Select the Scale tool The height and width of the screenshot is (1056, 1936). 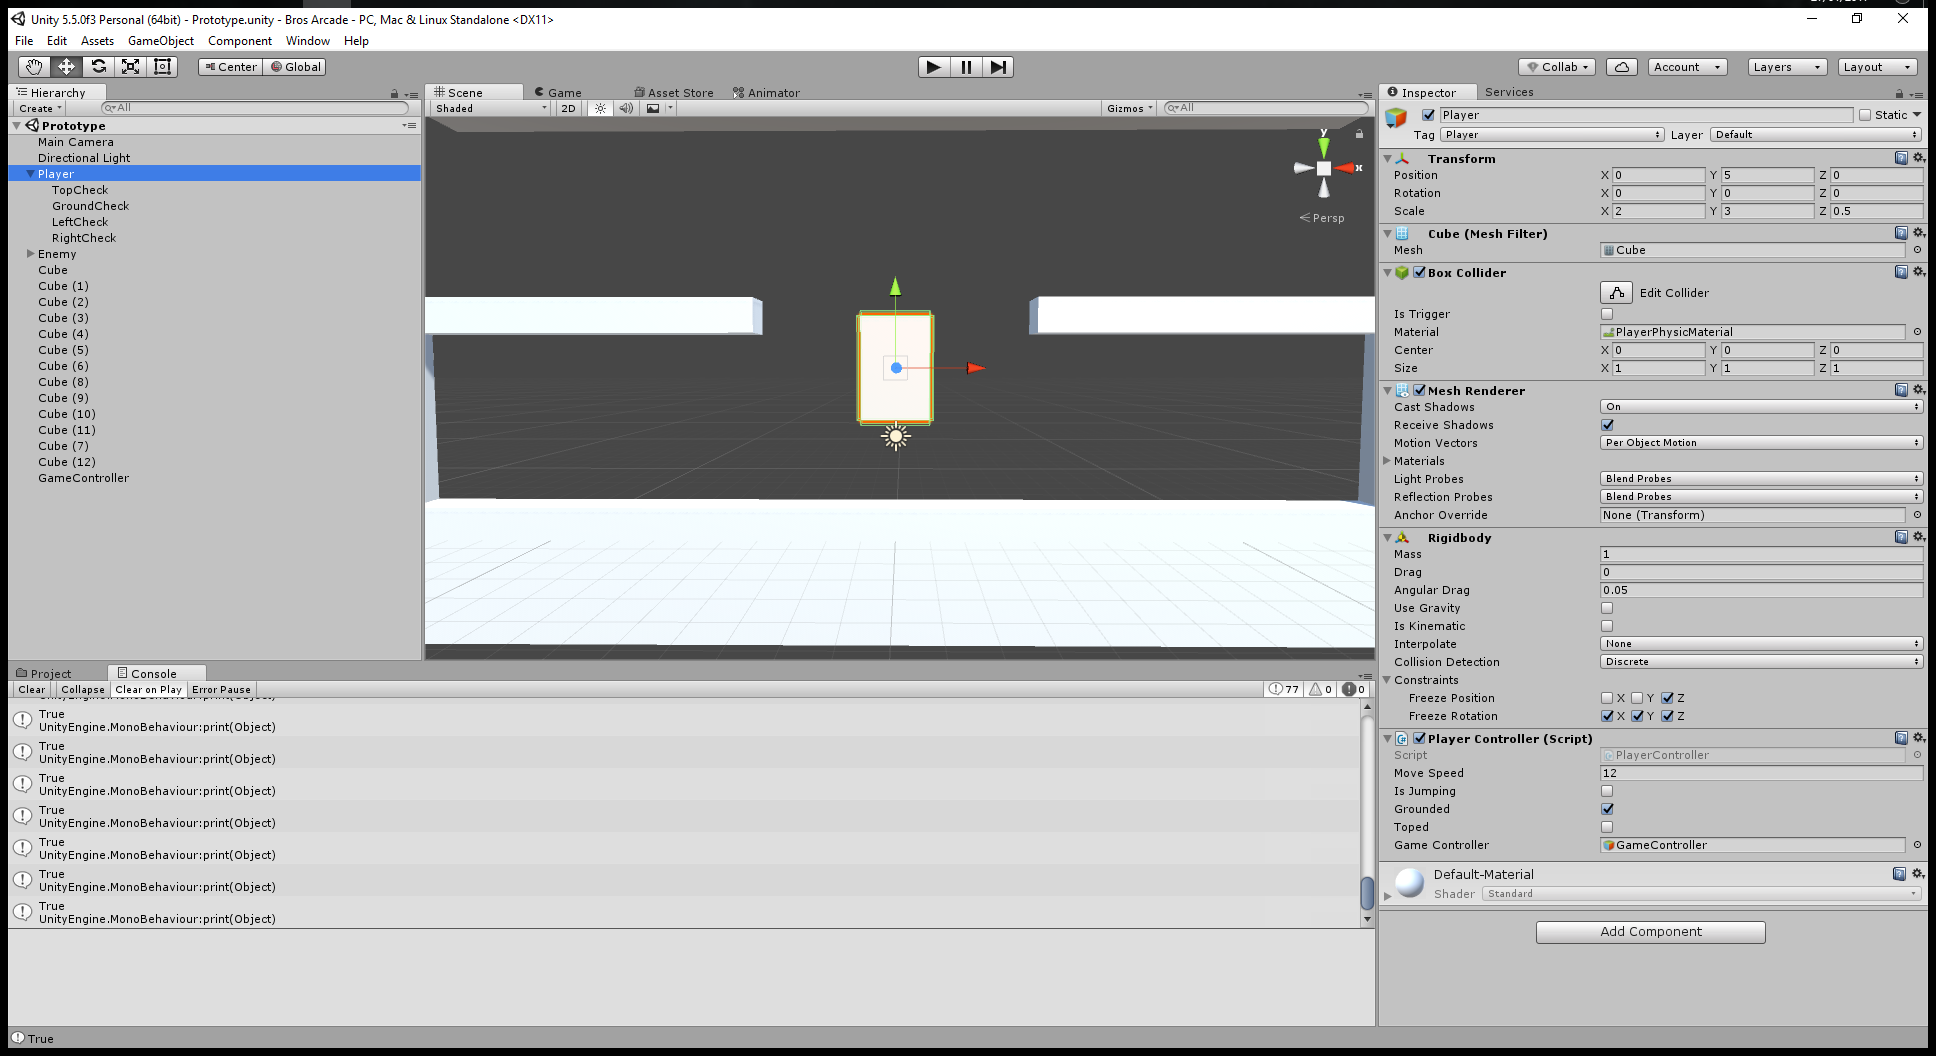(x=130, y=67)
